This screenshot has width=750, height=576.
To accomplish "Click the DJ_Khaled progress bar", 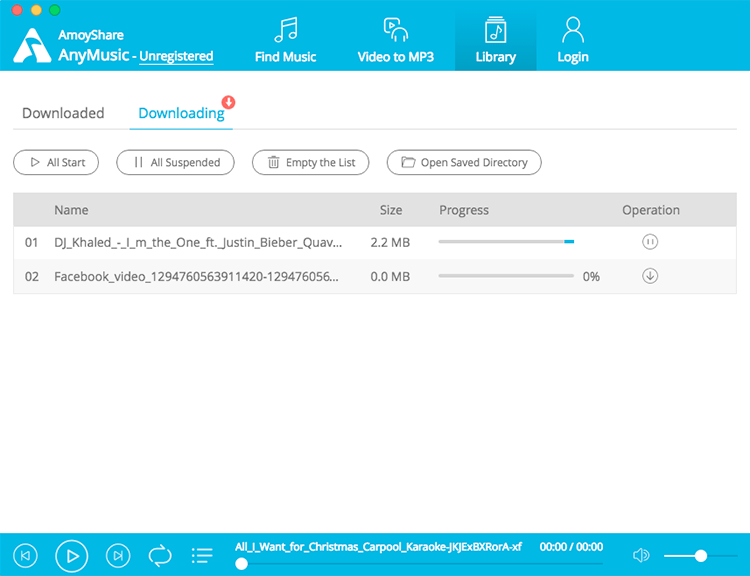I will point(506,242).
